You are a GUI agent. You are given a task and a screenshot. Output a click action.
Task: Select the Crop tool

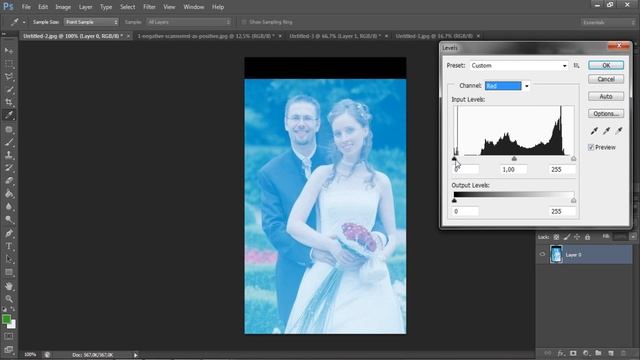9,102
